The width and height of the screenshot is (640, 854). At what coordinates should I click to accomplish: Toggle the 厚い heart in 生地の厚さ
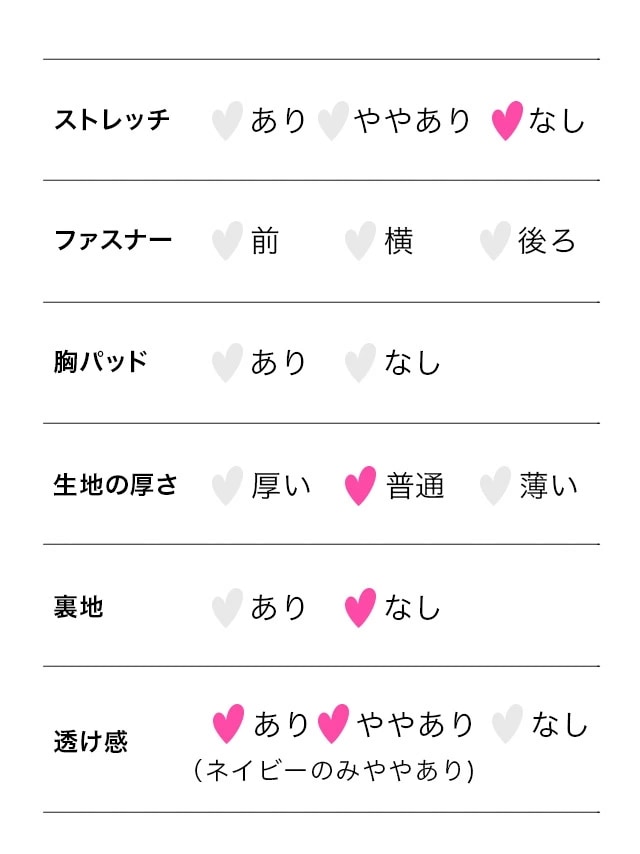(x=227, y=486)
